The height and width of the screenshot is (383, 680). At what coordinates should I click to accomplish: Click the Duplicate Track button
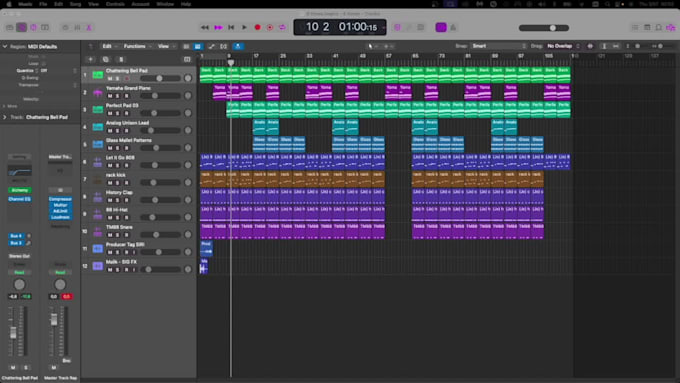click(105, 59)
